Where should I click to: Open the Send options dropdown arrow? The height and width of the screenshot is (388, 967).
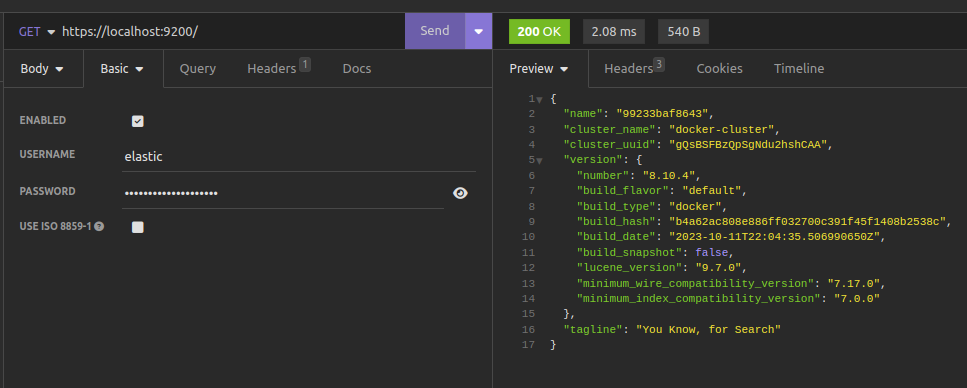point(479,31)
